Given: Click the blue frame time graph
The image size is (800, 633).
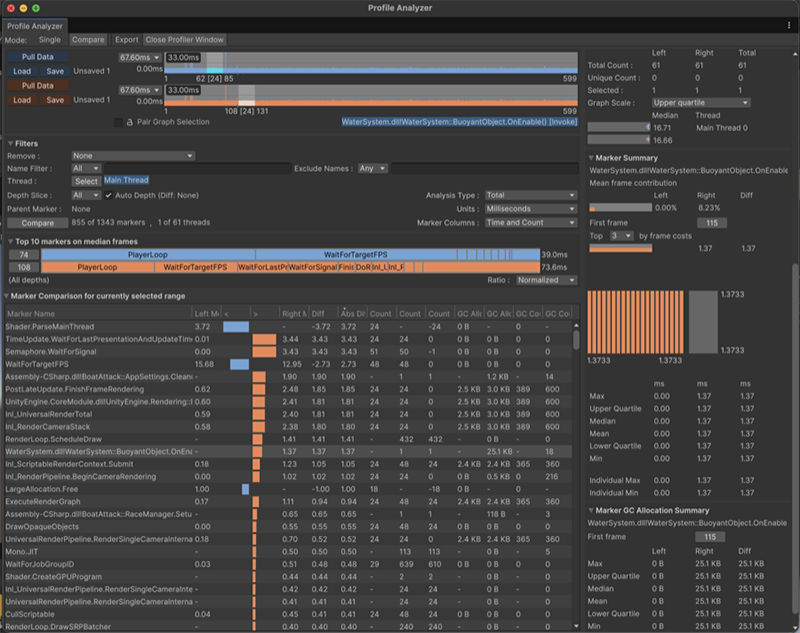Looking at the screenshot, I should (x=371, y=63).
